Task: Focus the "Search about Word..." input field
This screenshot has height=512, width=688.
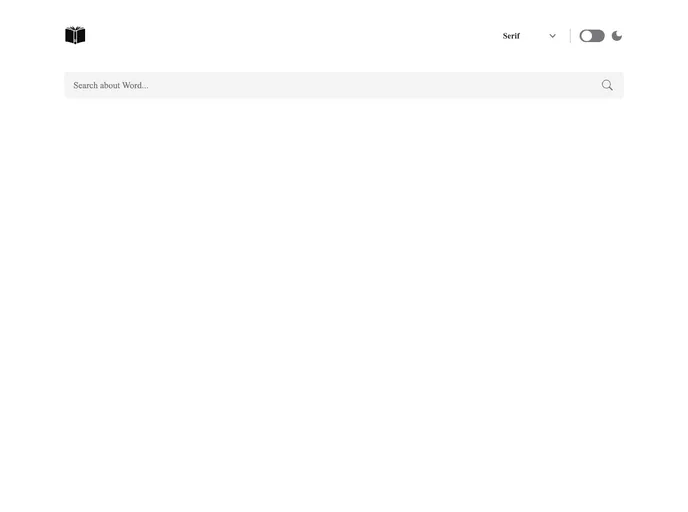Action: pos(330,85)
